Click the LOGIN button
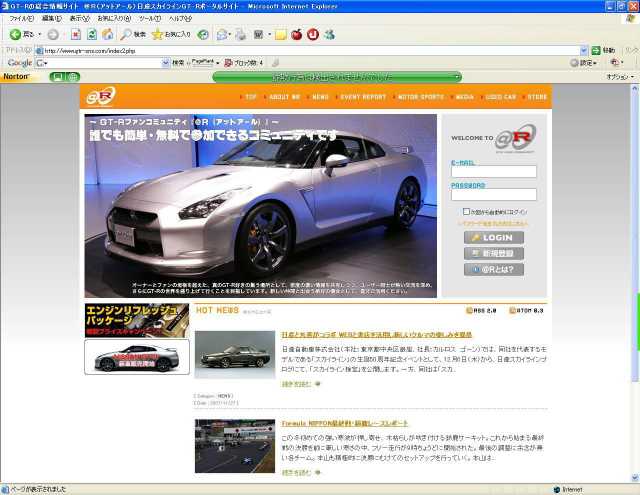This screenshot has height=495, width=640. (x=493, y=238)
